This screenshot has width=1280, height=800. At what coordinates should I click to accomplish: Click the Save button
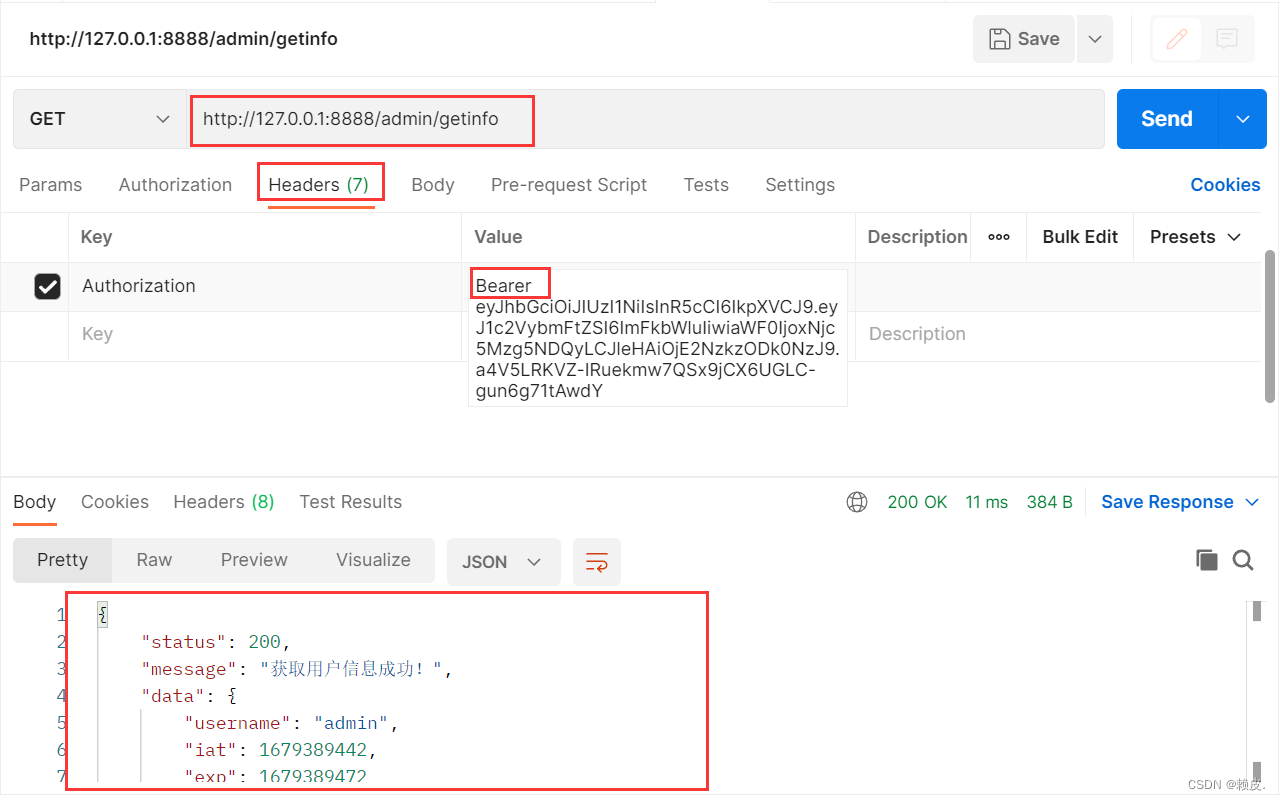[x=1024, y=39]
